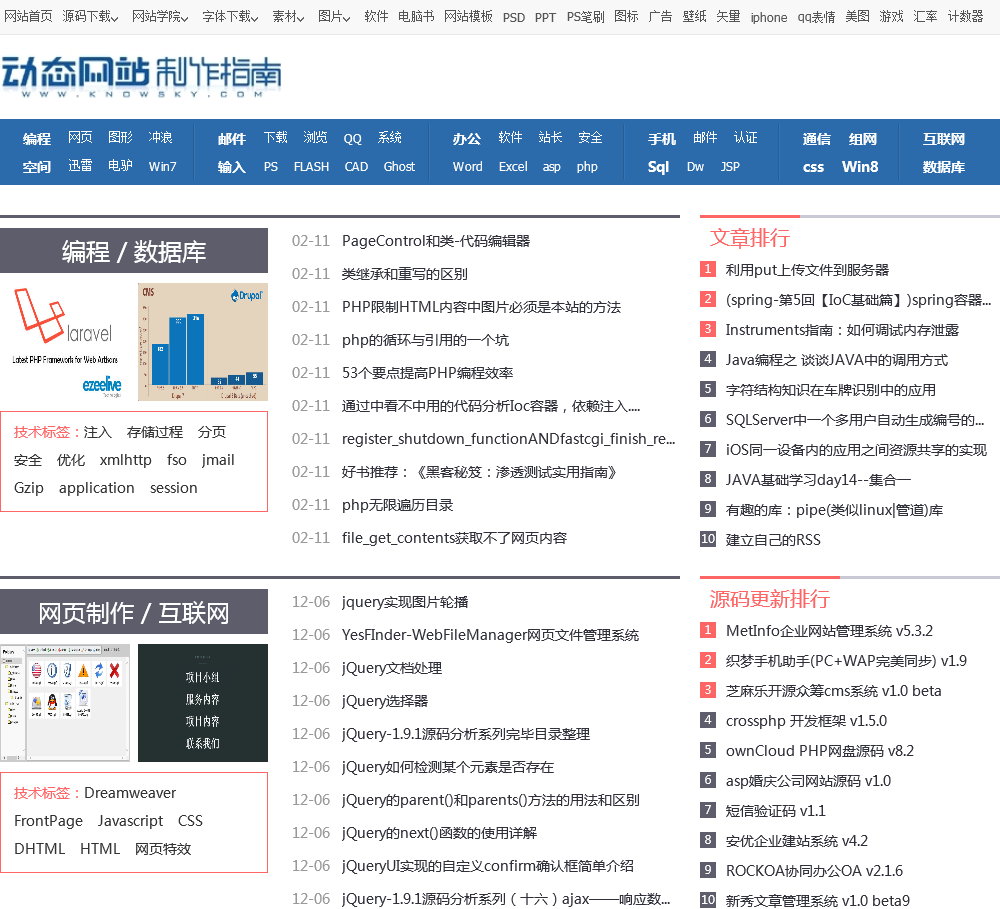The height and width of the screenshot is (909, 1000).
Task: Open 计数器 in the top menu
Action: click(x=966, y=17)
